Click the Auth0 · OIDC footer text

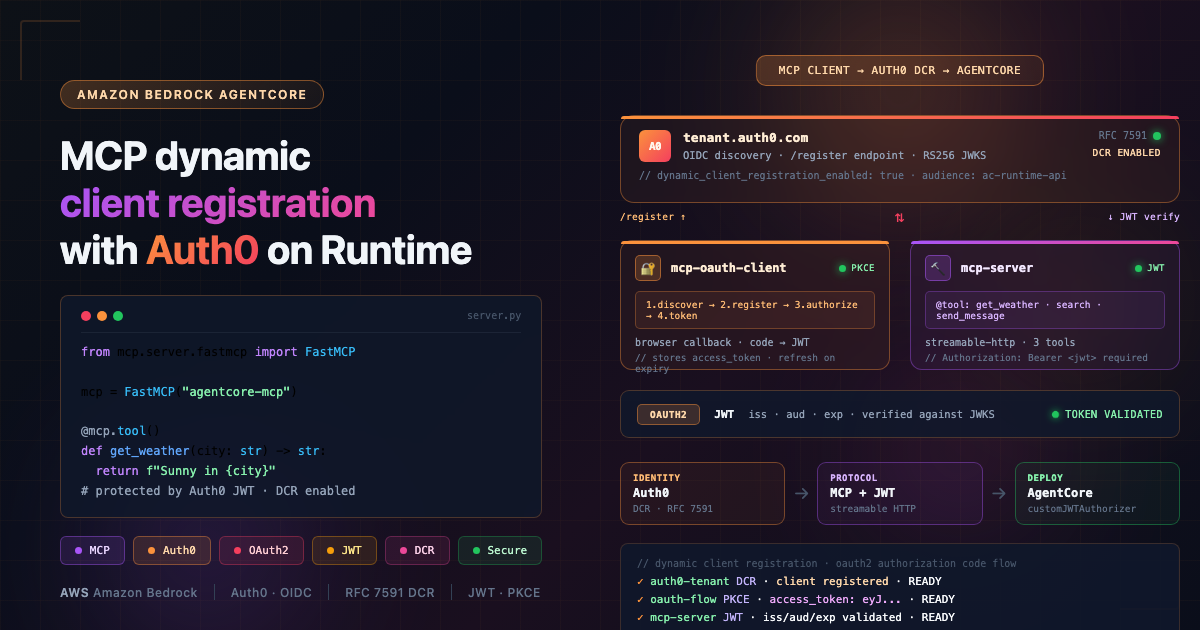[x=271, y=593]
